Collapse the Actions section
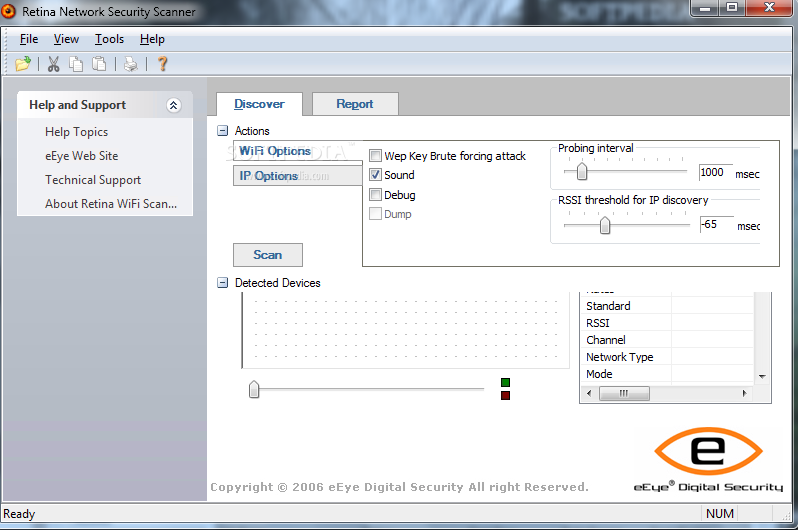This screenshot has width=798, height=530. 222,131
